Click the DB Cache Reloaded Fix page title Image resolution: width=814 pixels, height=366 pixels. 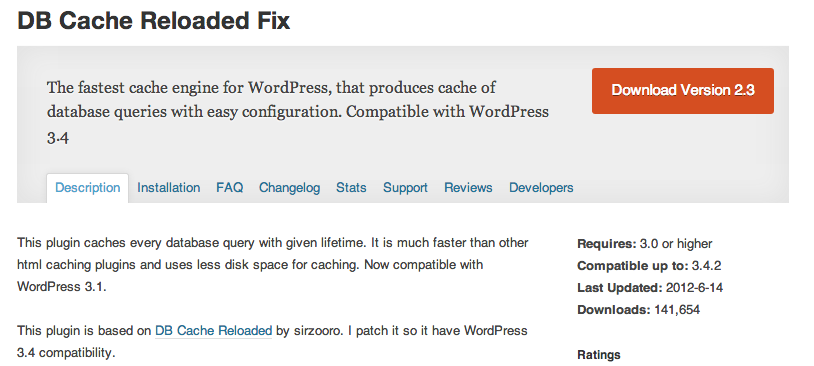tap(154, 21)
